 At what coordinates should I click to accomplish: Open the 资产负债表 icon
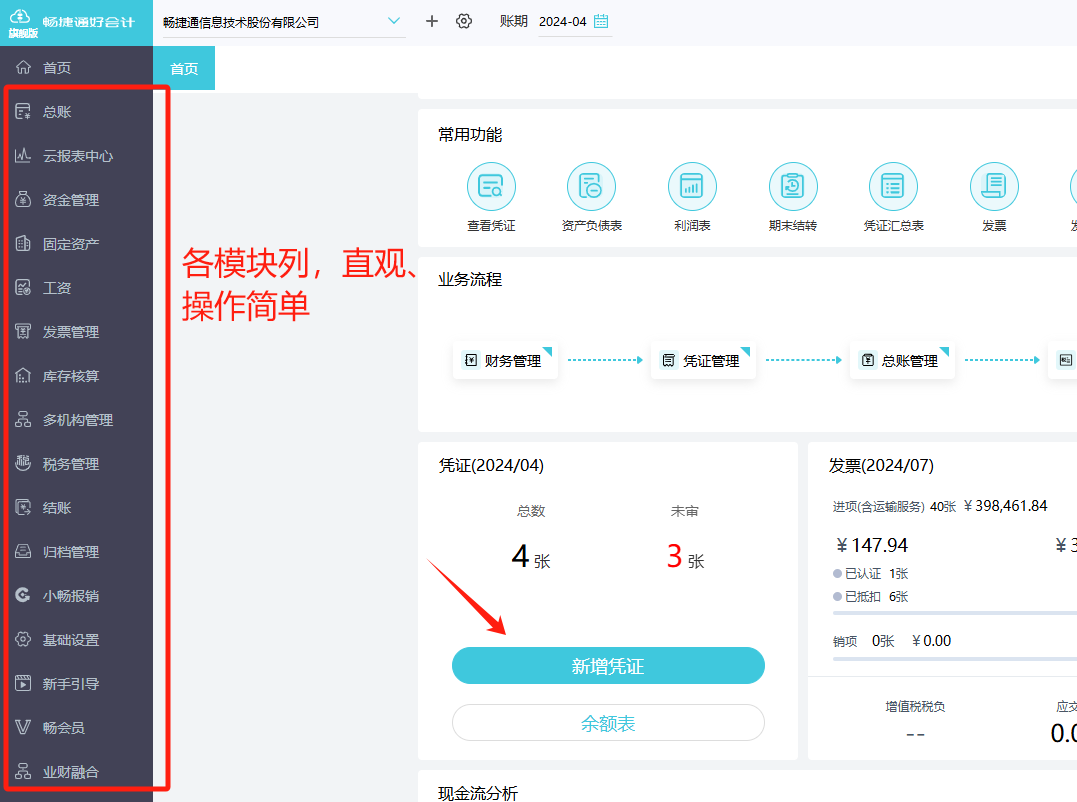point(591,186)
